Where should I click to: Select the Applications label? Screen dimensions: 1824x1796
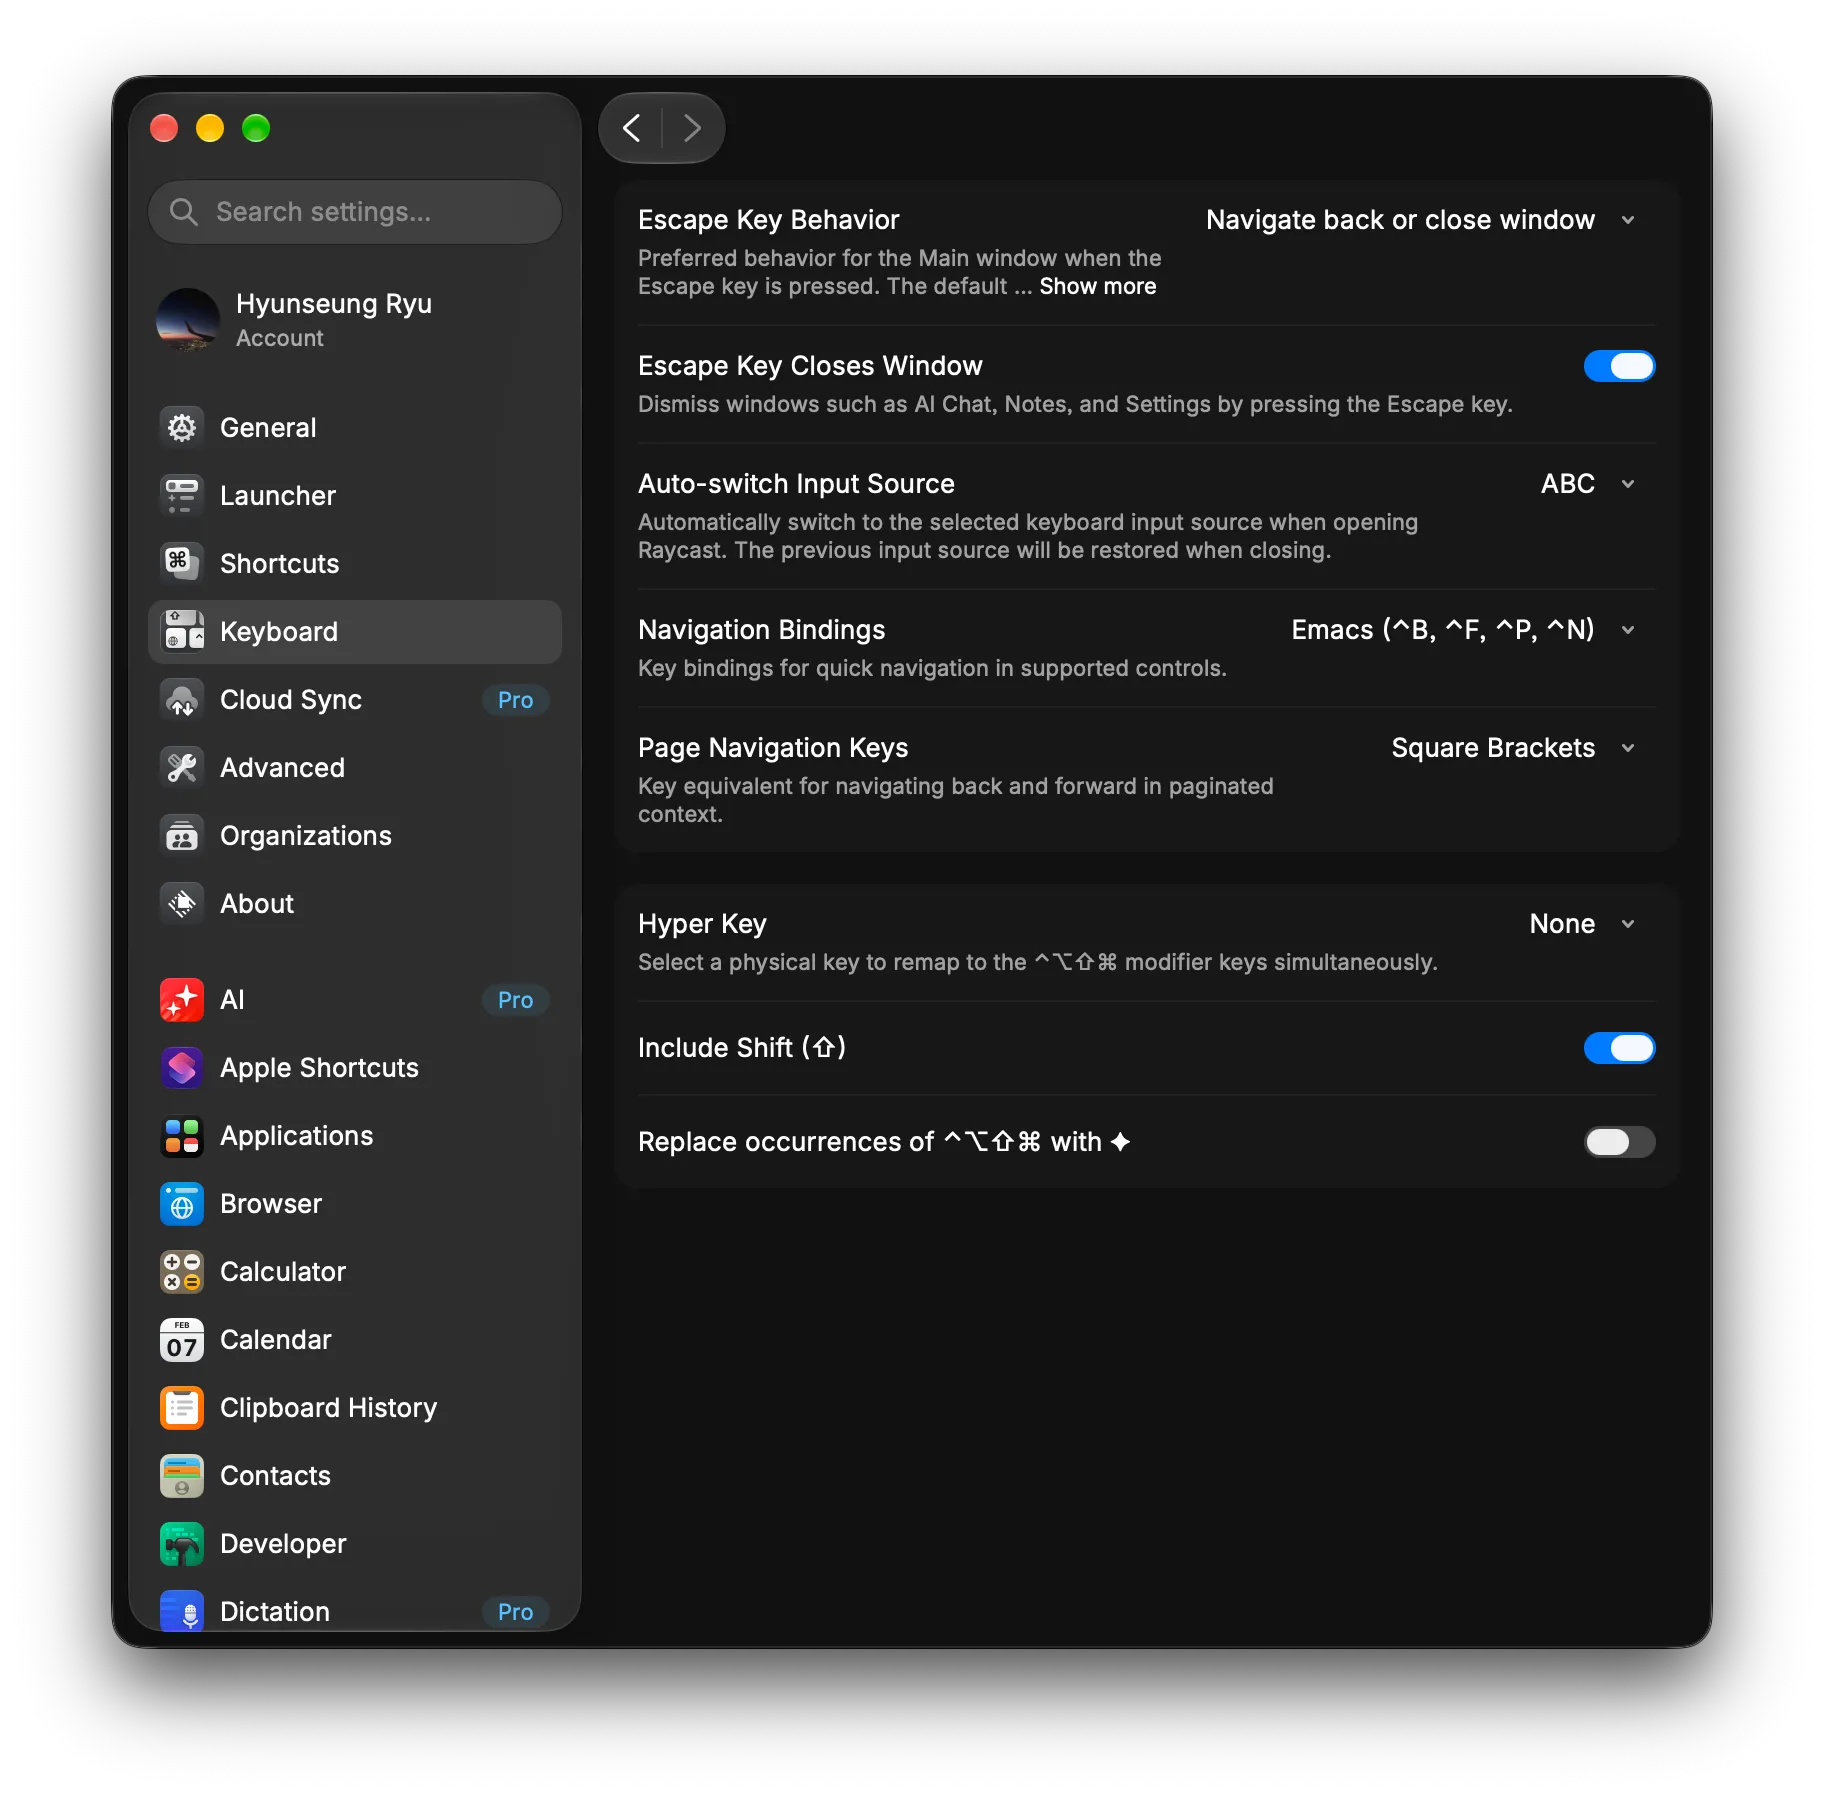(x=296, y=1136)
